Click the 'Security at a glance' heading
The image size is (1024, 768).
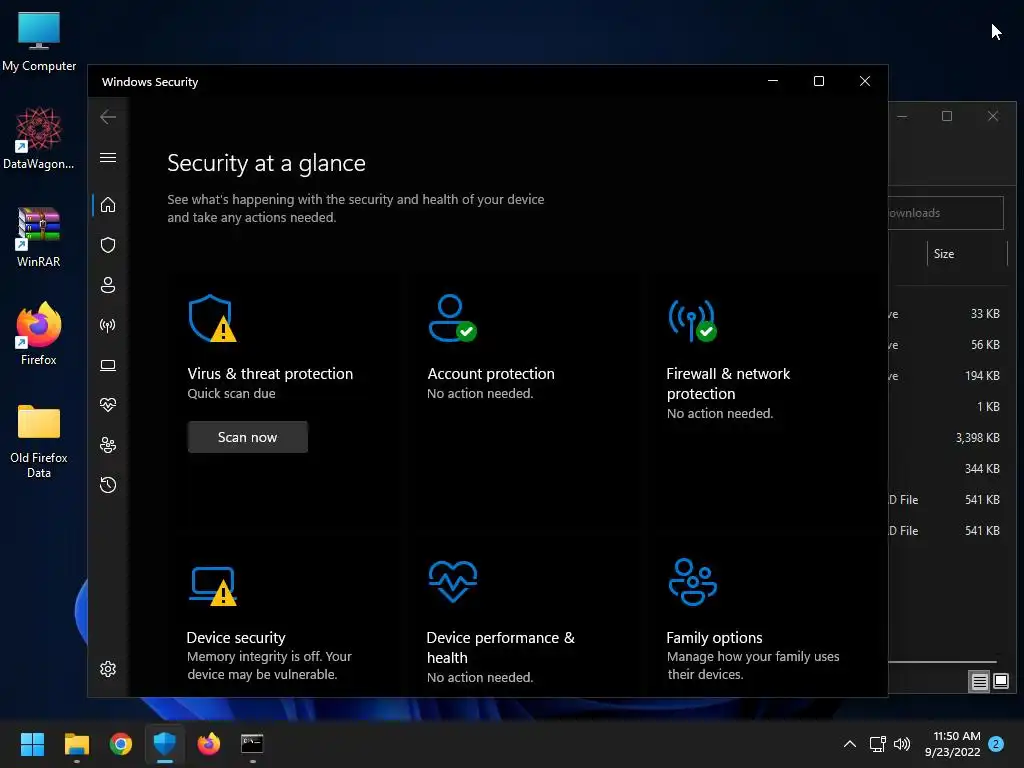266,163
